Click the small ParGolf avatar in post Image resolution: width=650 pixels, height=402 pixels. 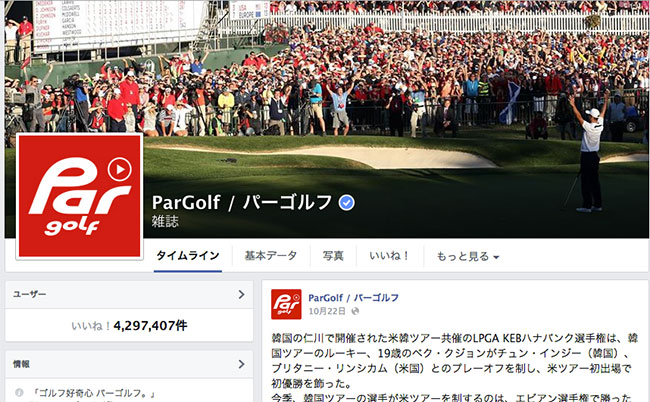coord(286,304)
